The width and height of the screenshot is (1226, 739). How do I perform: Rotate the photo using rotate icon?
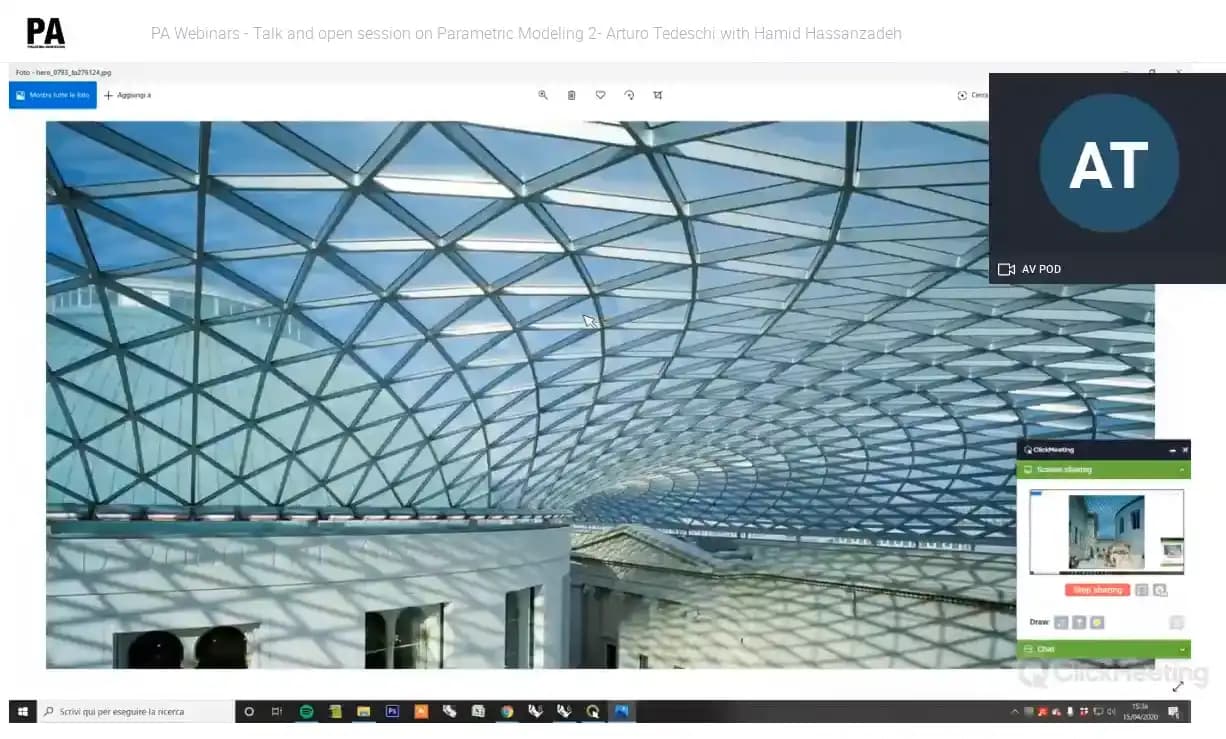tap(629, 95)
